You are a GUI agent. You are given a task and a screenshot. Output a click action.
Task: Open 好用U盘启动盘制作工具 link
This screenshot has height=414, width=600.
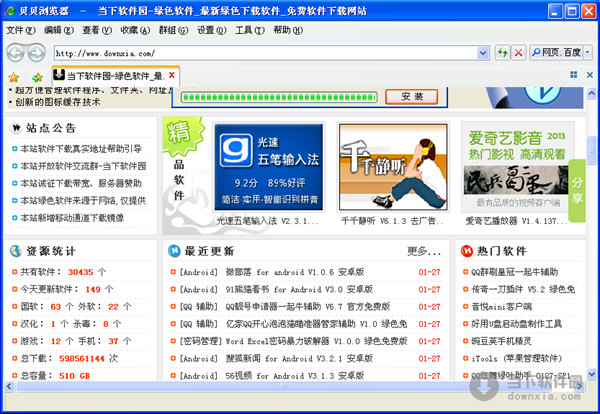click(516, 324)
